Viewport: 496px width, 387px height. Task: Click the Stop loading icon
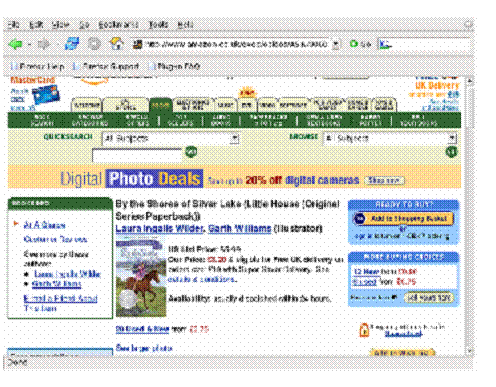pos(94,44)
